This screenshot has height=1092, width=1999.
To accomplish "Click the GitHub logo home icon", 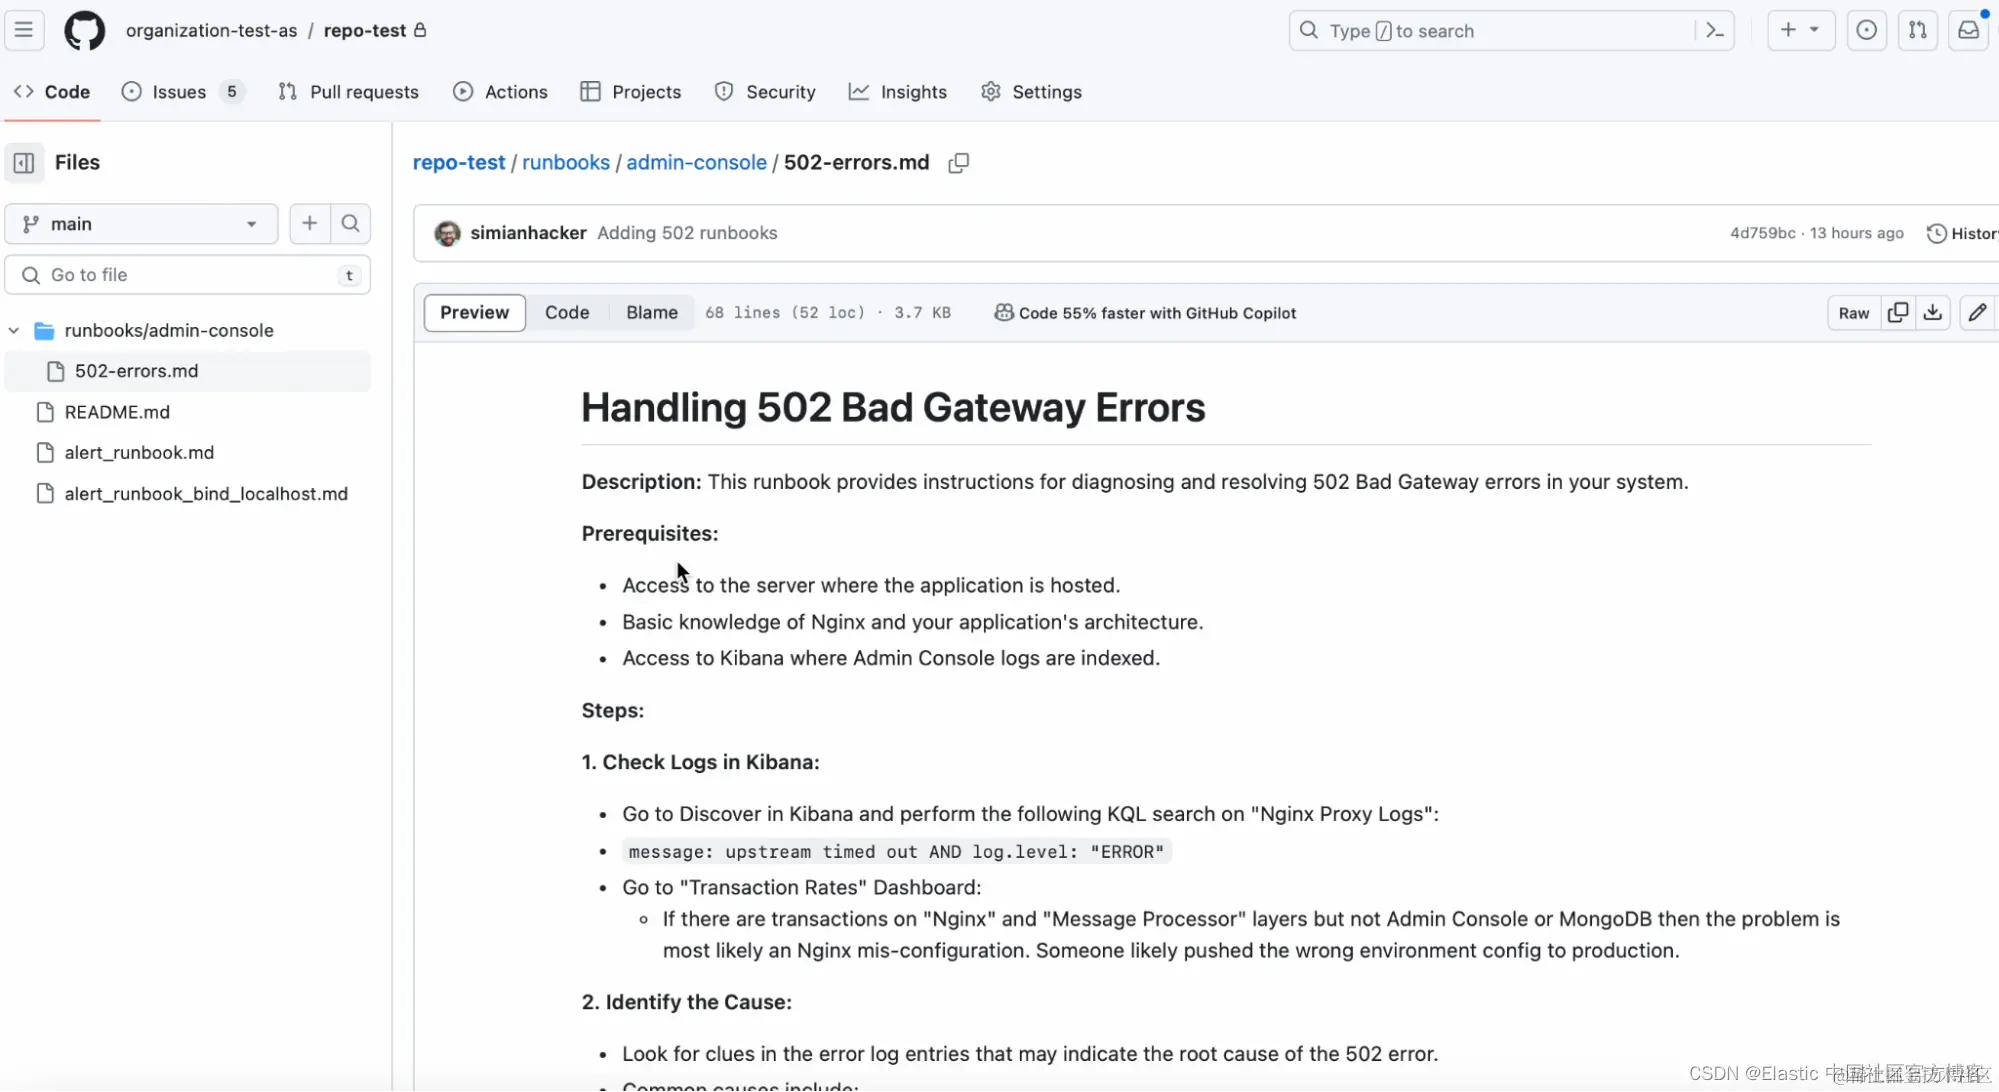I will tap(84, 30).
